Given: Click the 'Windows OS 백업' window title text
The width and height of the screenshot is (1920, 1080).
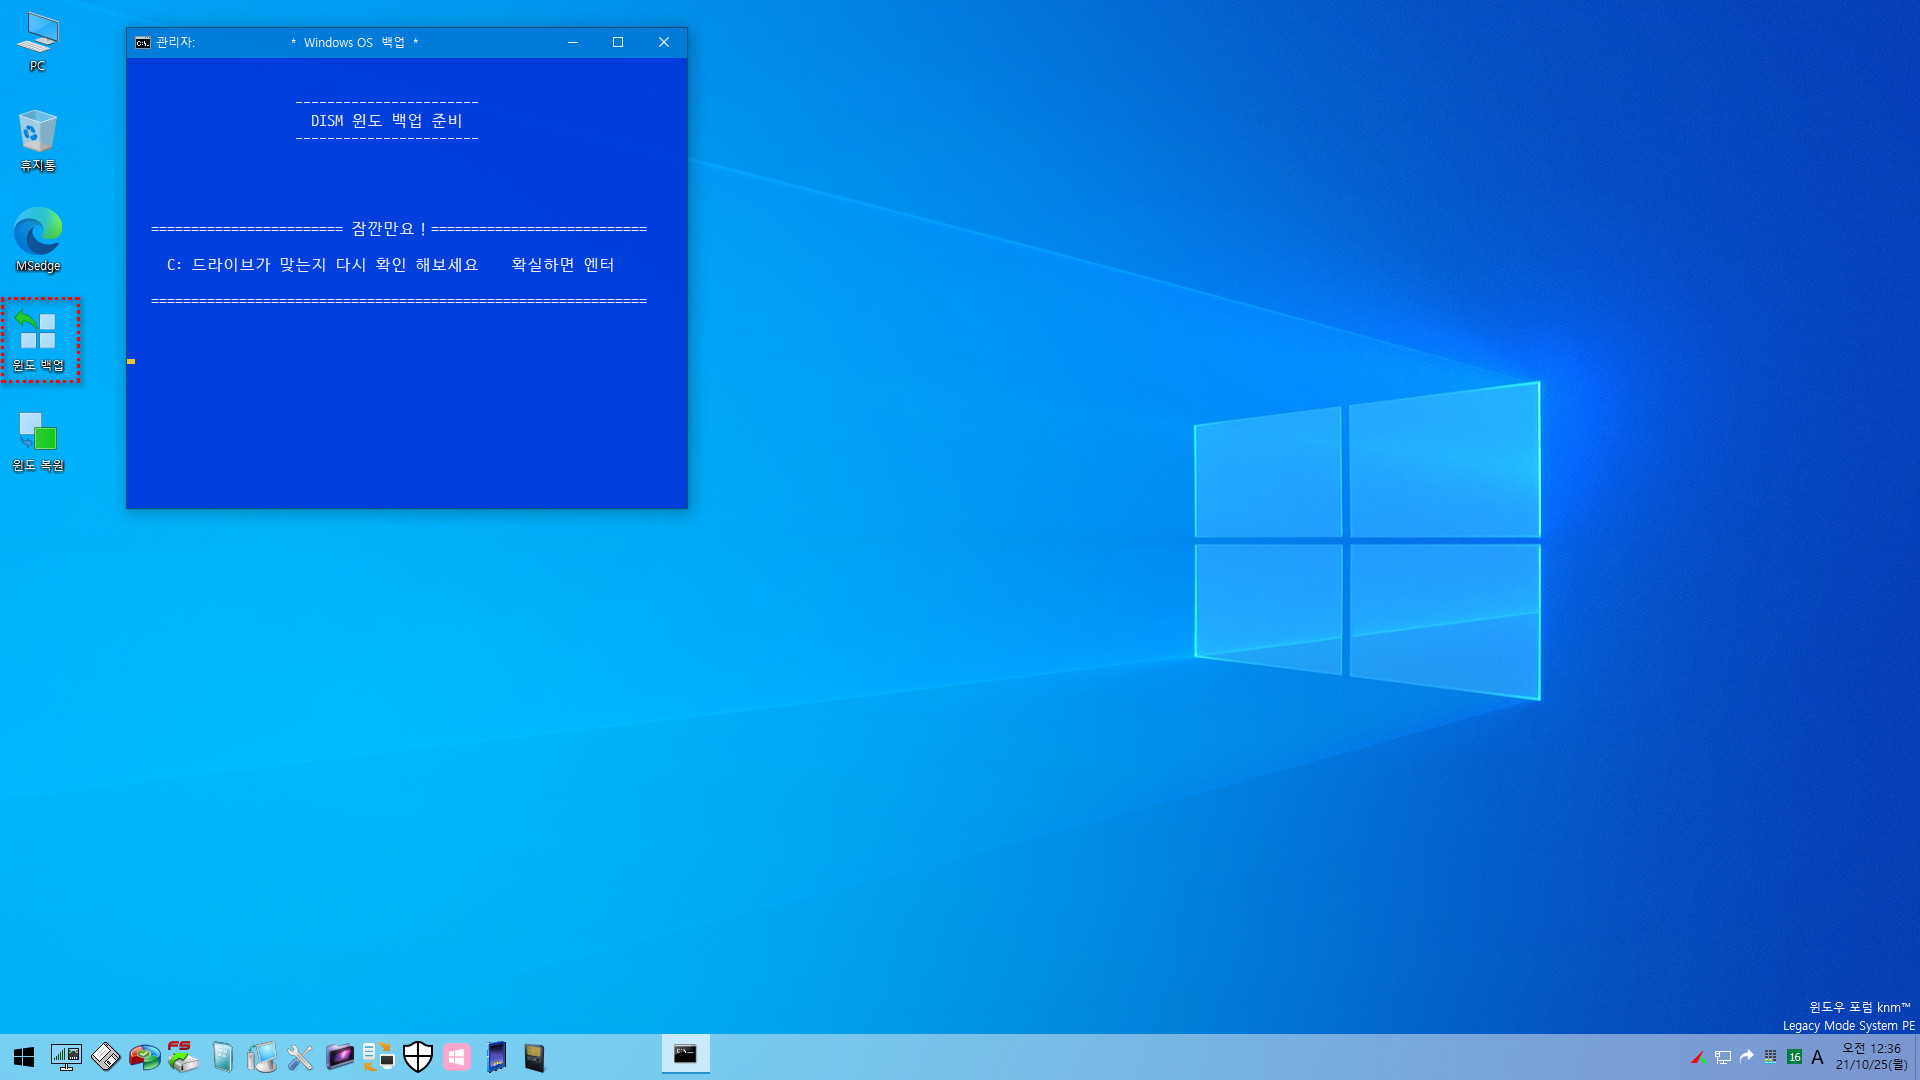Looking at the screenshot, I should (x=354, y=42).
